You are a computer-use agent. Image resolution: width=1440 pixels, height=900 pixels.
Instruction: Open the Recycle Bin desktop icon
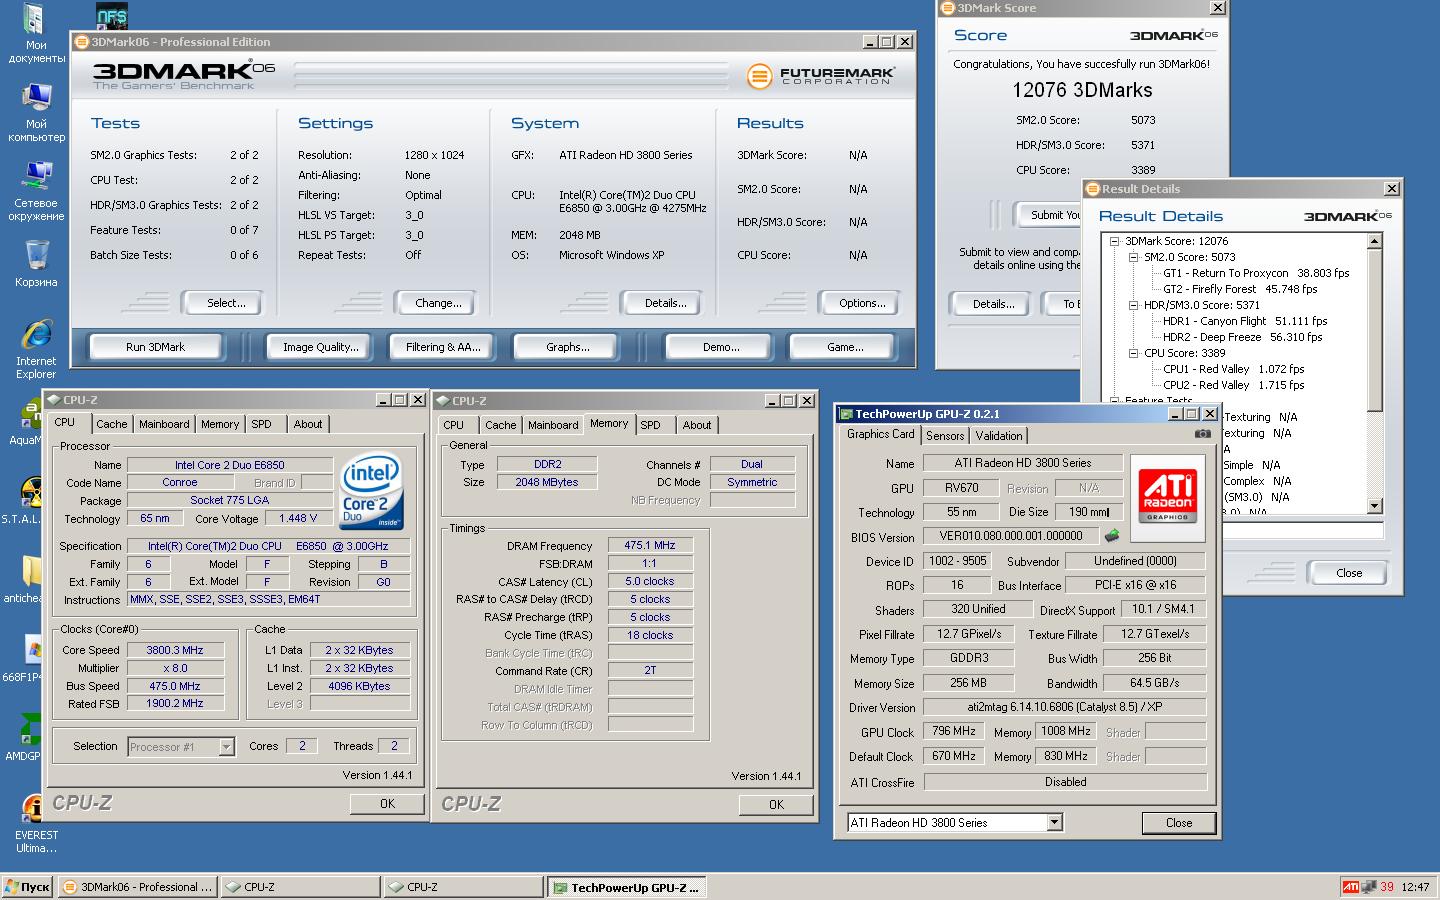pos(36,263)
